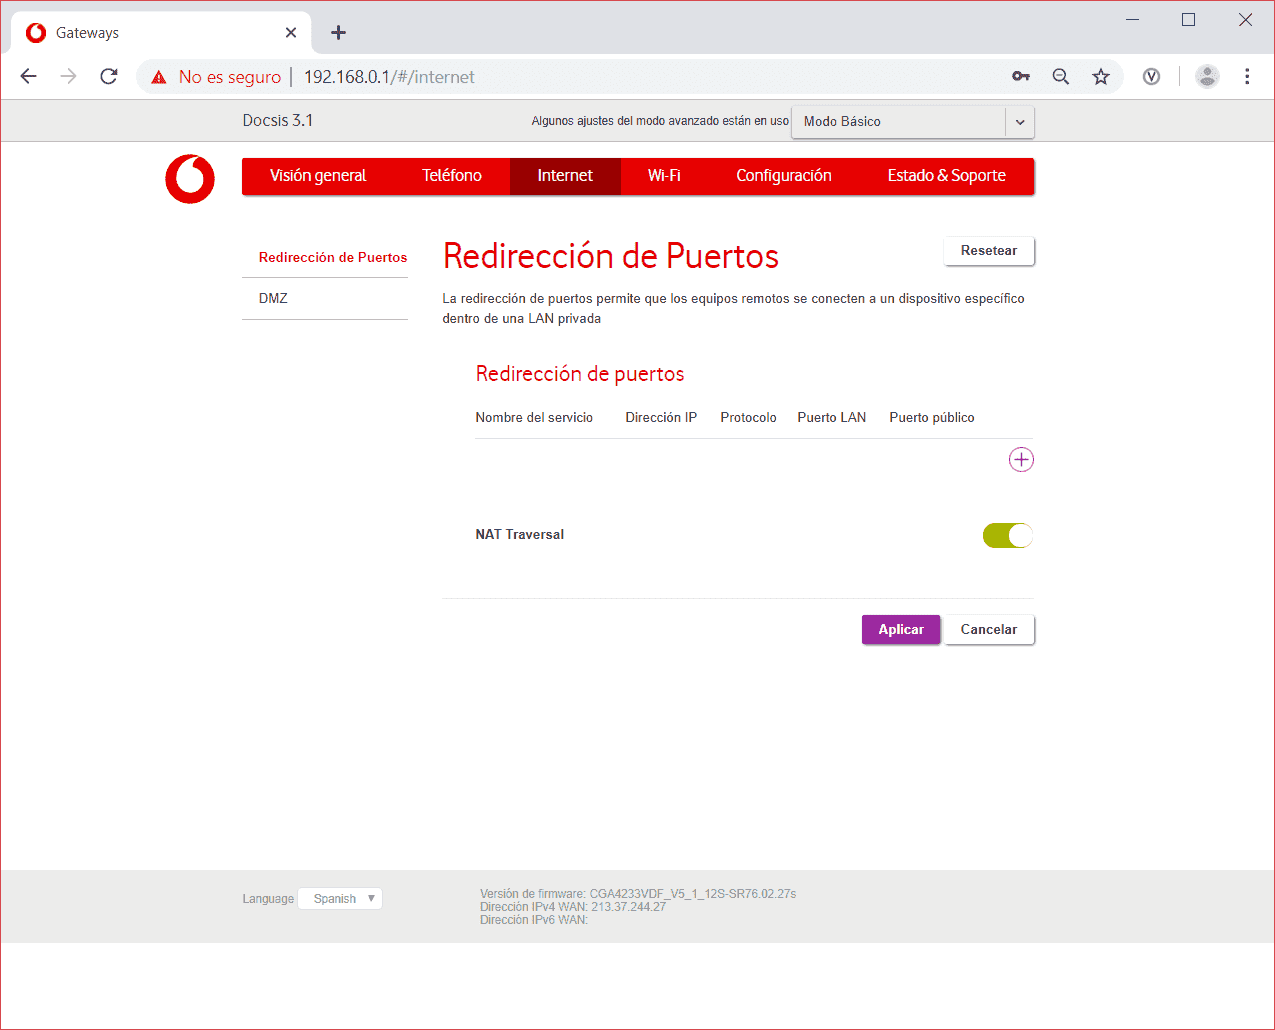The image size is (1275, 1030).
Task: Disable the NAT Traversal toggle
Action: [x=1007, y=536]
